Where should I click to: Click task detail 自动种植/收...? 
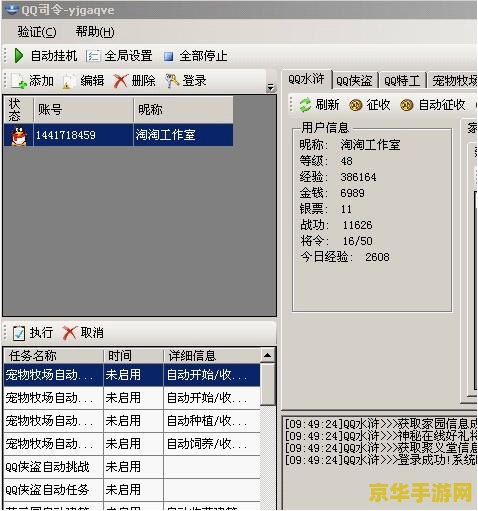(x=207, y=421)
